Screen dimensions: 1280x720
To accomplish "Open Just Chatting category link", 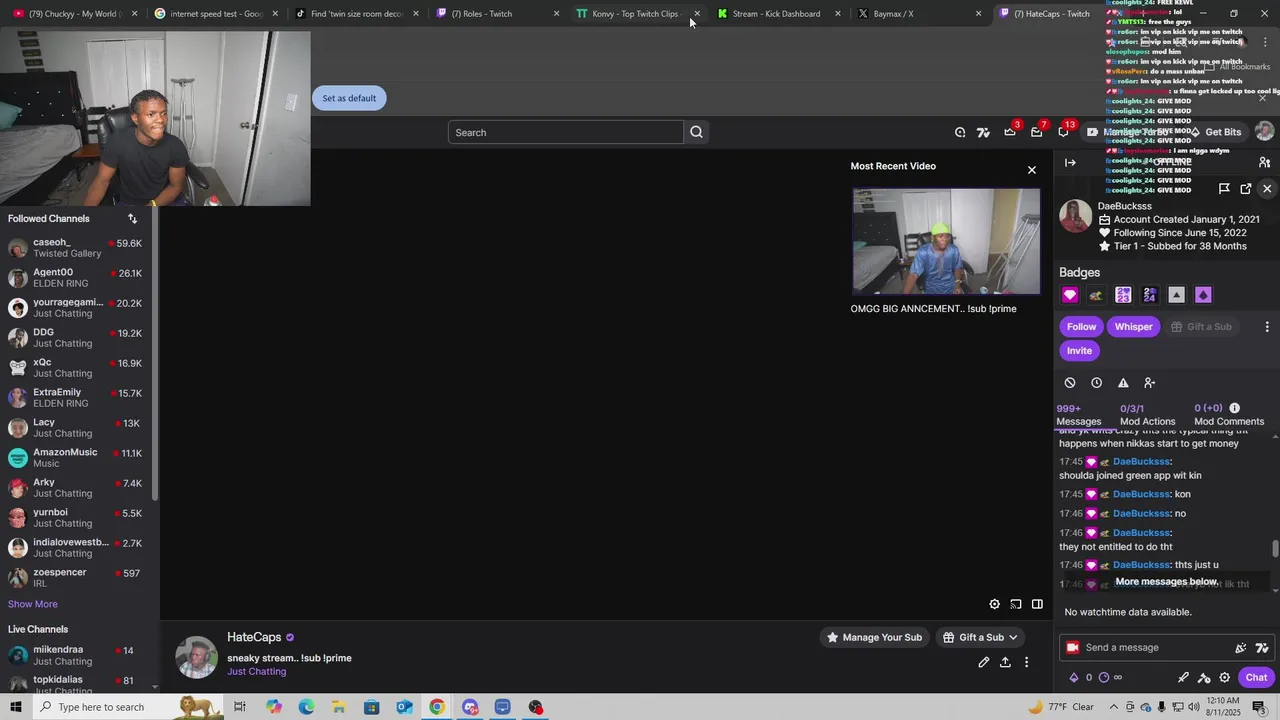I will (256, 672).
